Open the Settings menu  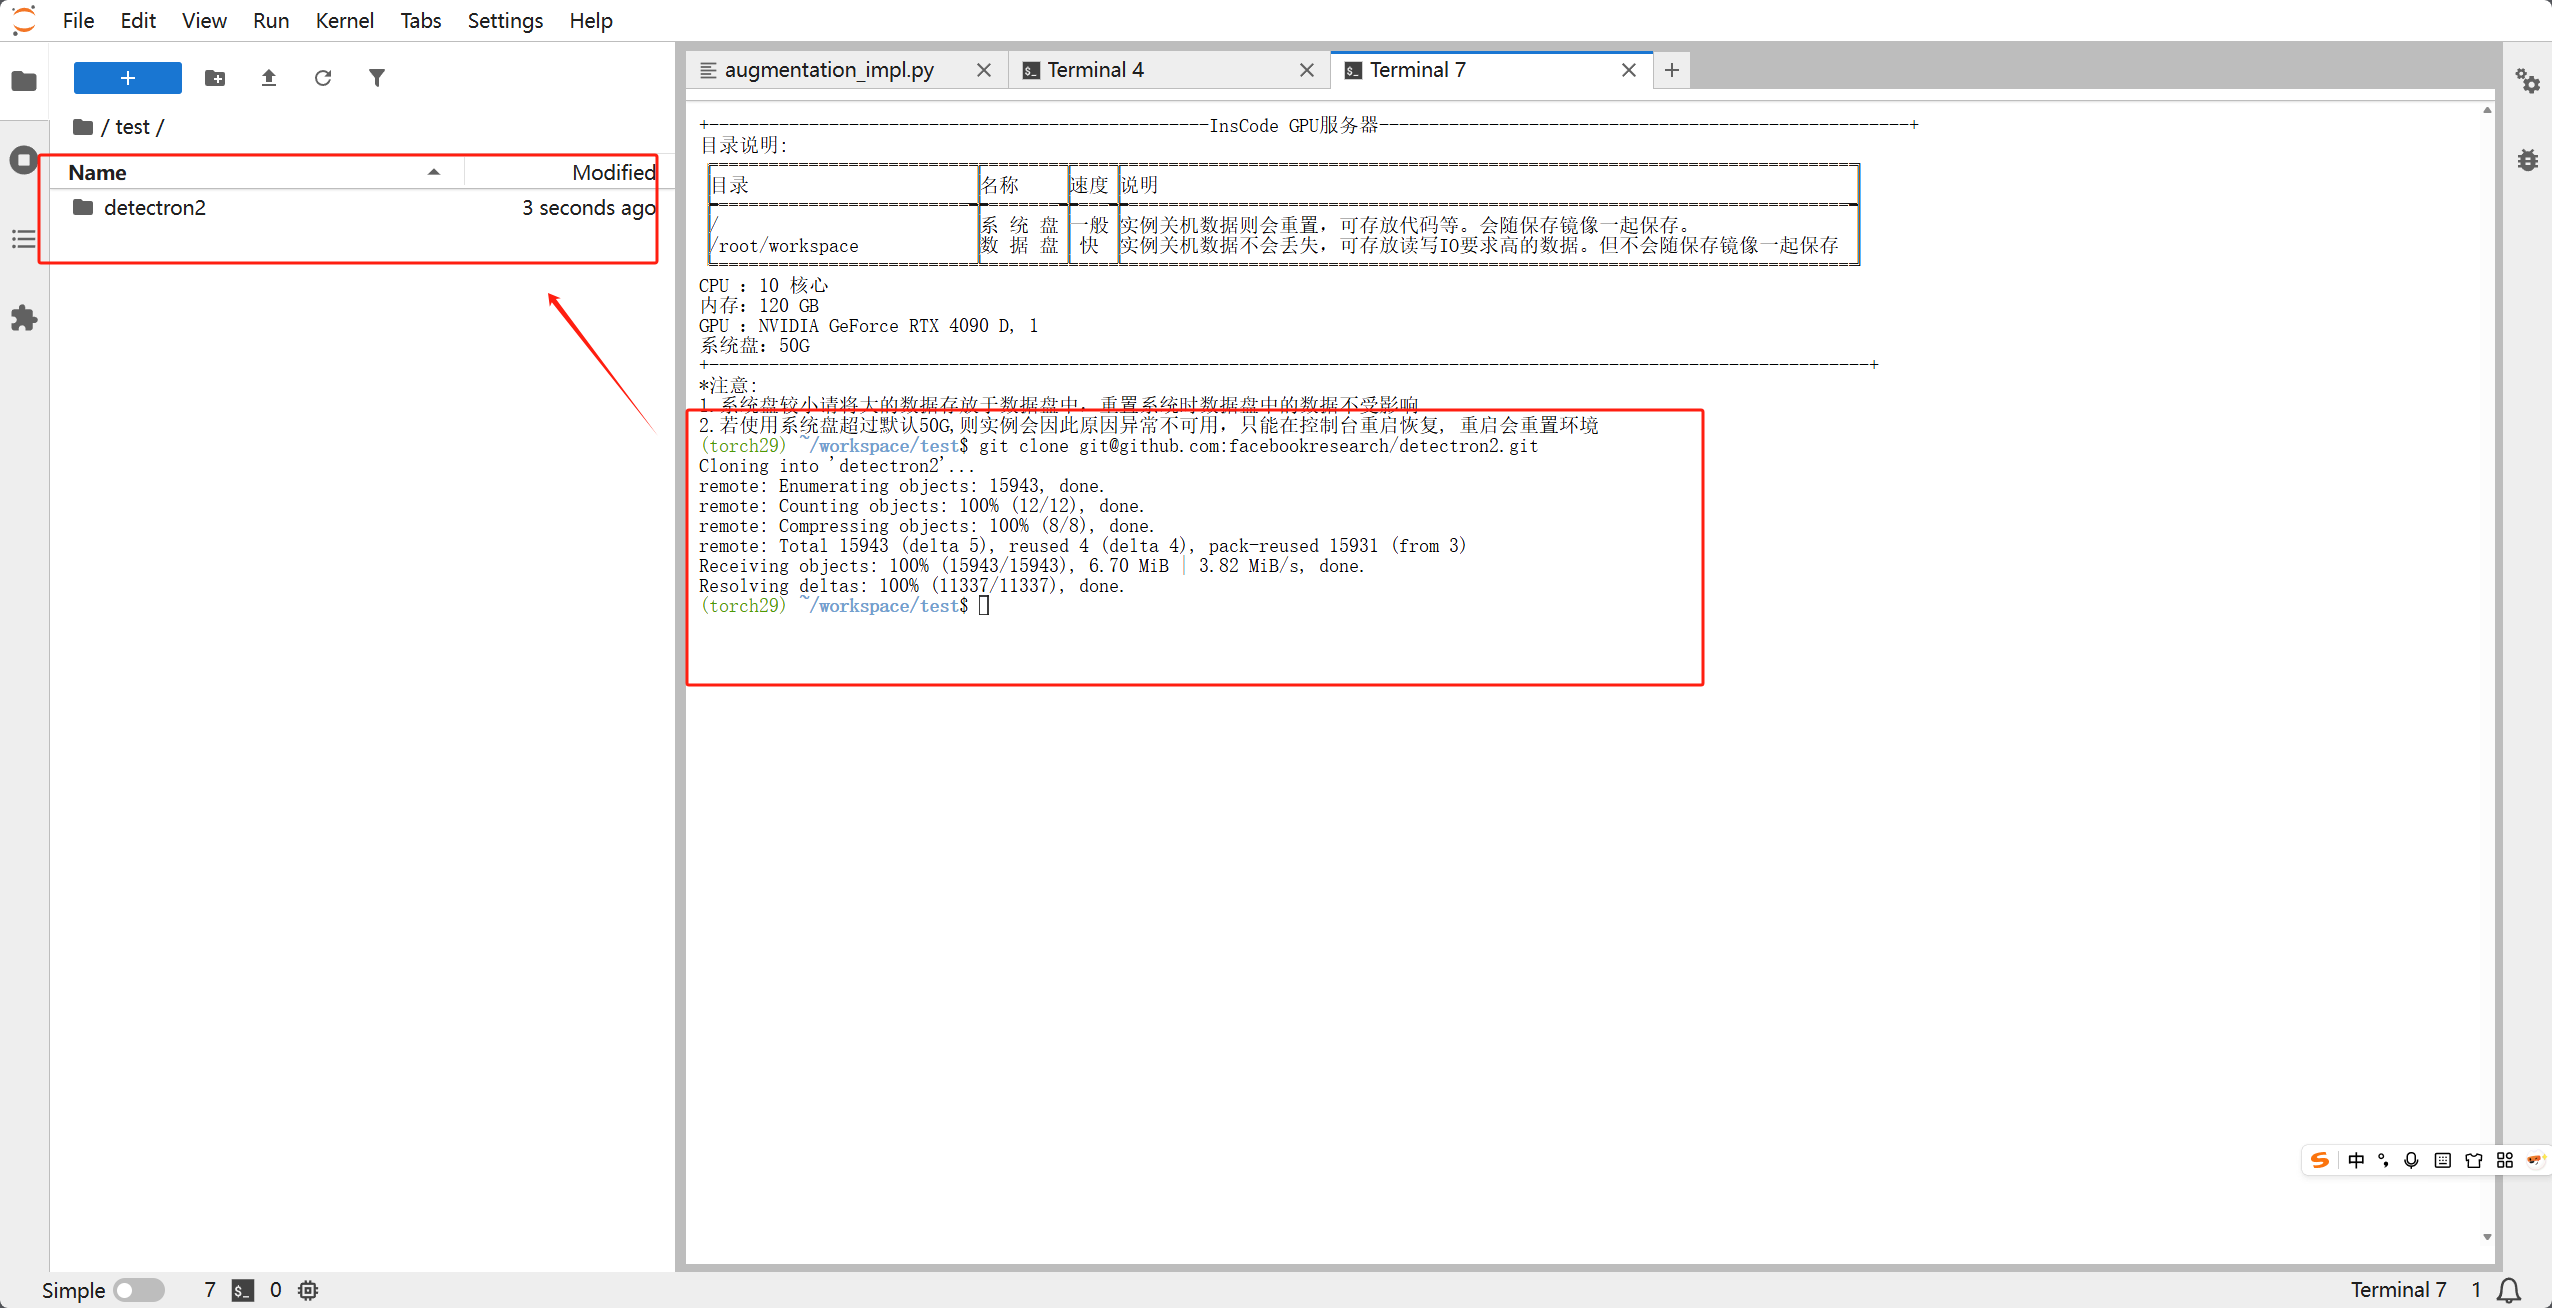(x=505, y=20)
